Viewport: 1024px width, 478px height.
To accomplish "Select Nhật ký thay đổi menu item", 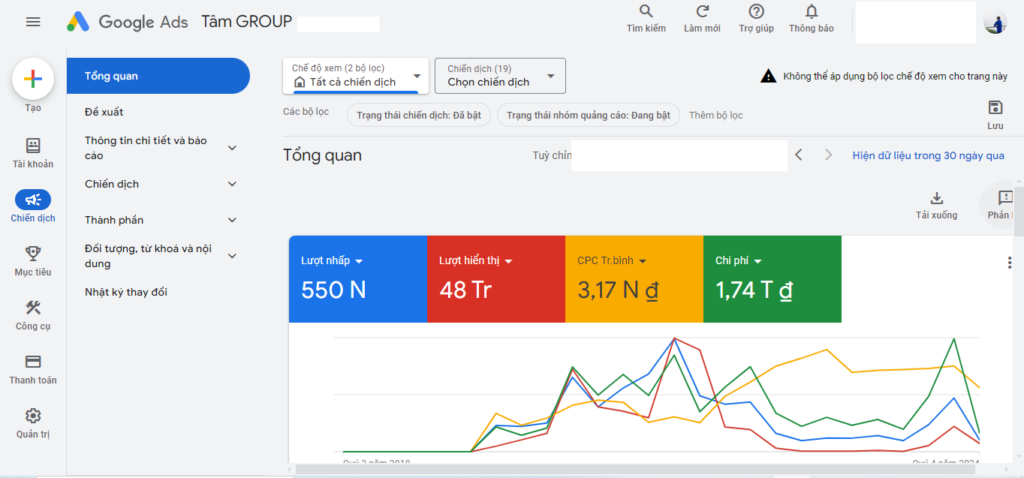I will 126,291.
